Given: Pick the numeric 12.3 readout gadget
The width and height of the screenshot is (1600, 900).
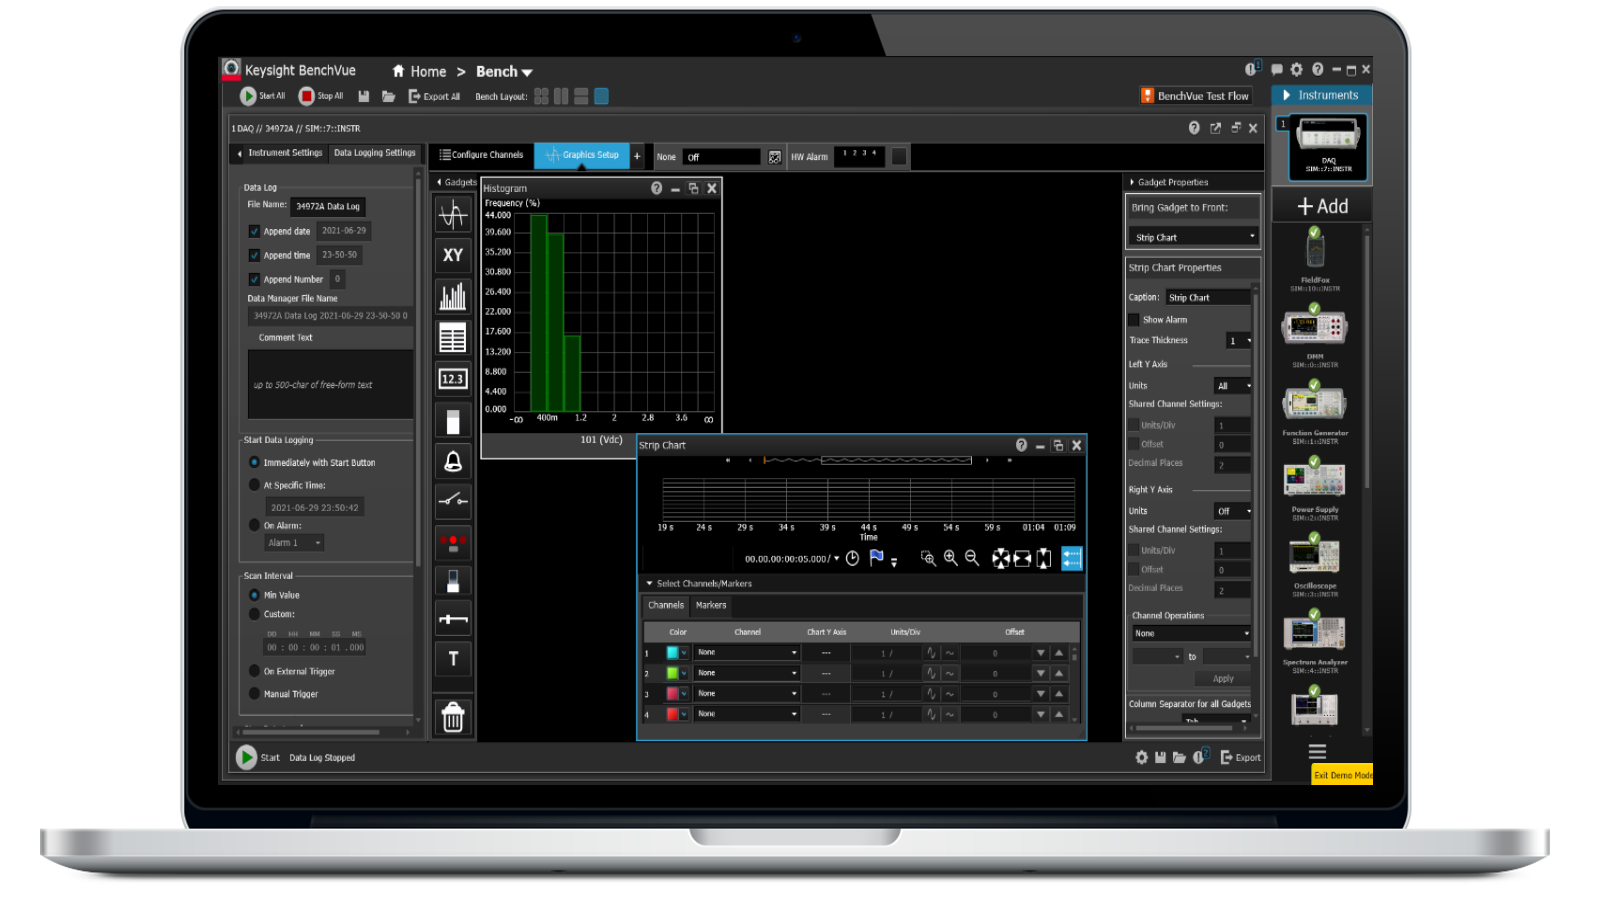Looking at the screenshot, I should (x=453, y=379).
